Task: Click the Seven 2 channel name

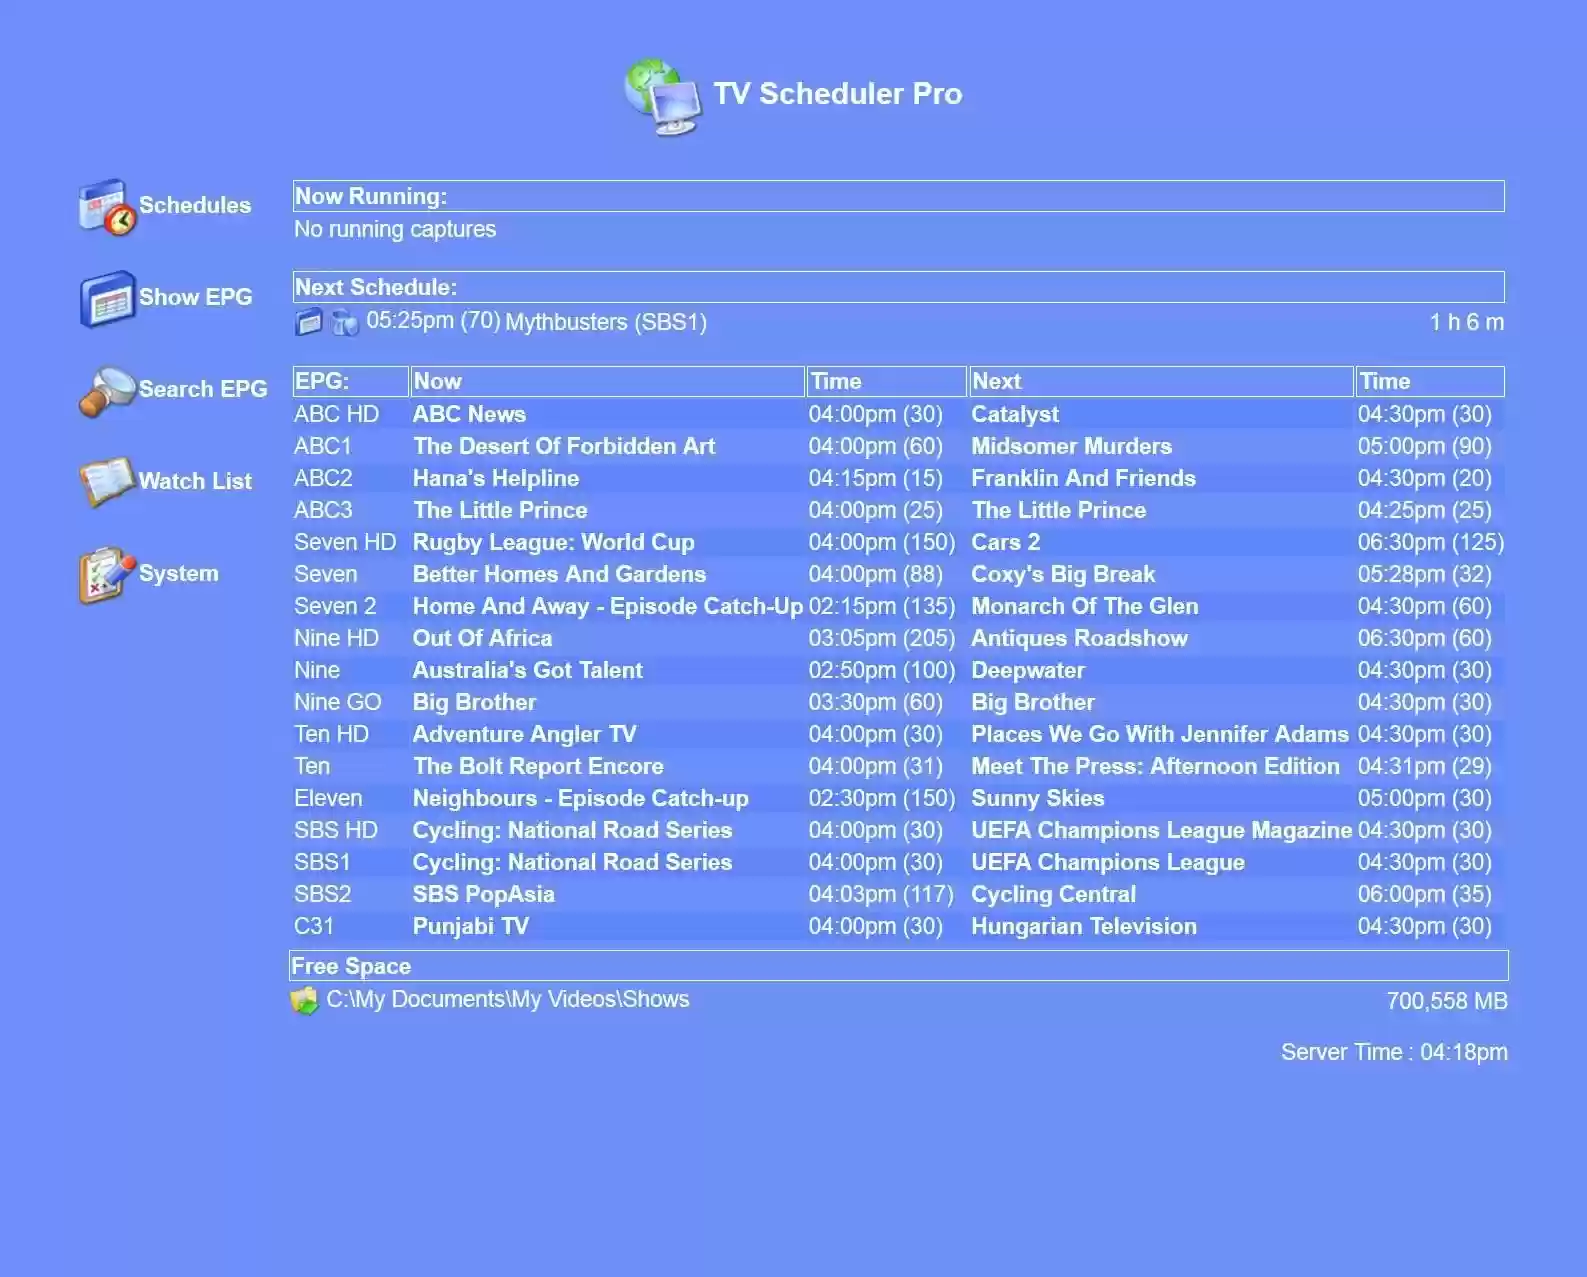Action: pos(335,606)
